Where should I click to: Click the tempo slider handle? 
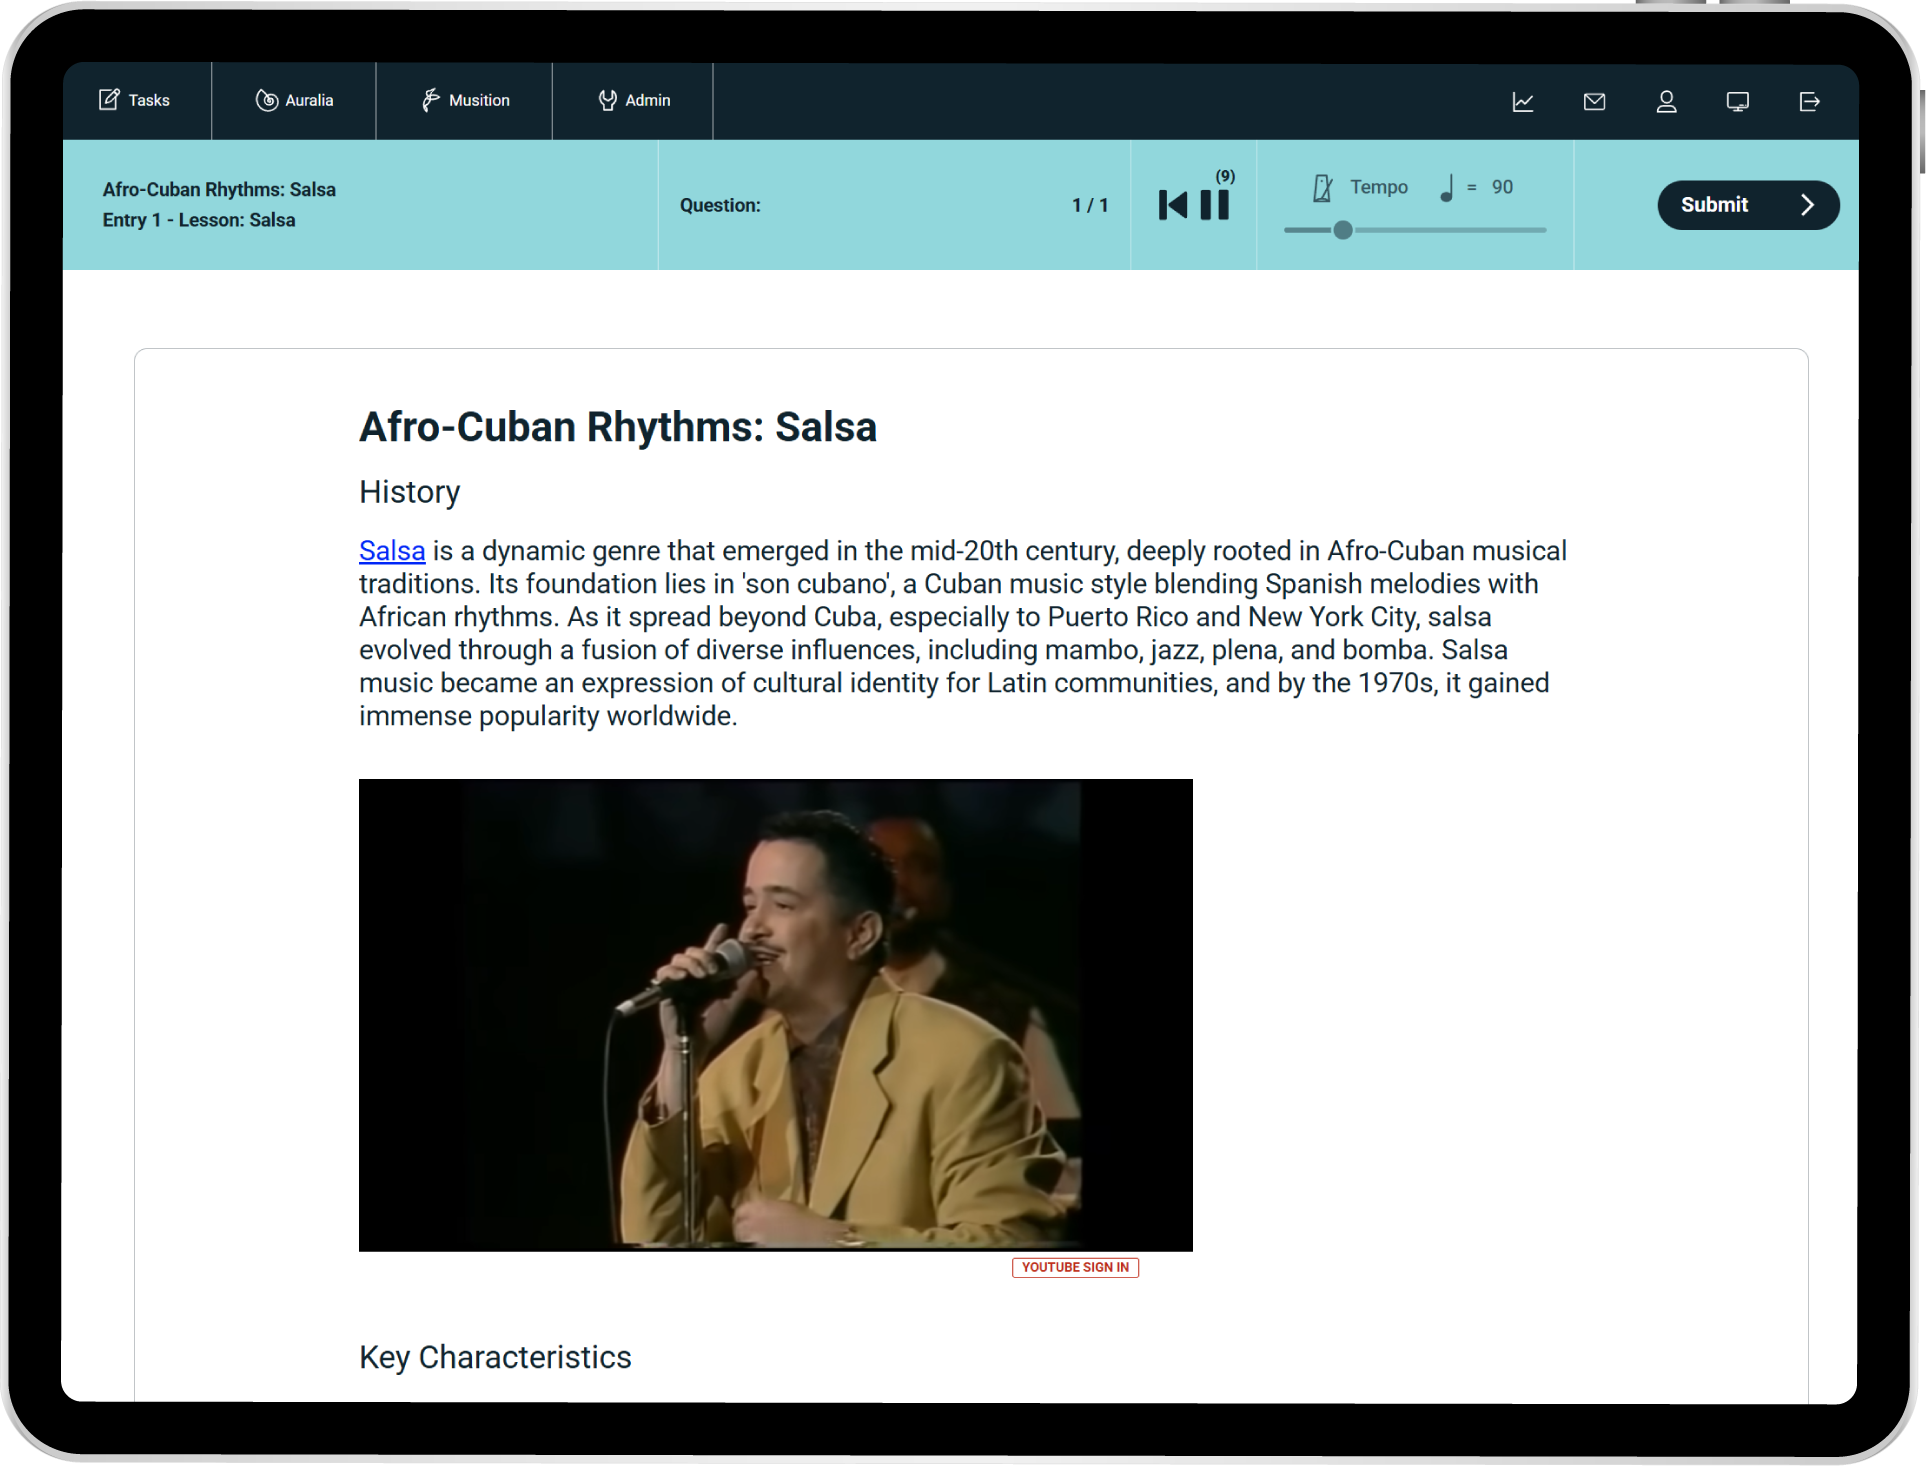click(x=1343, y=230)
